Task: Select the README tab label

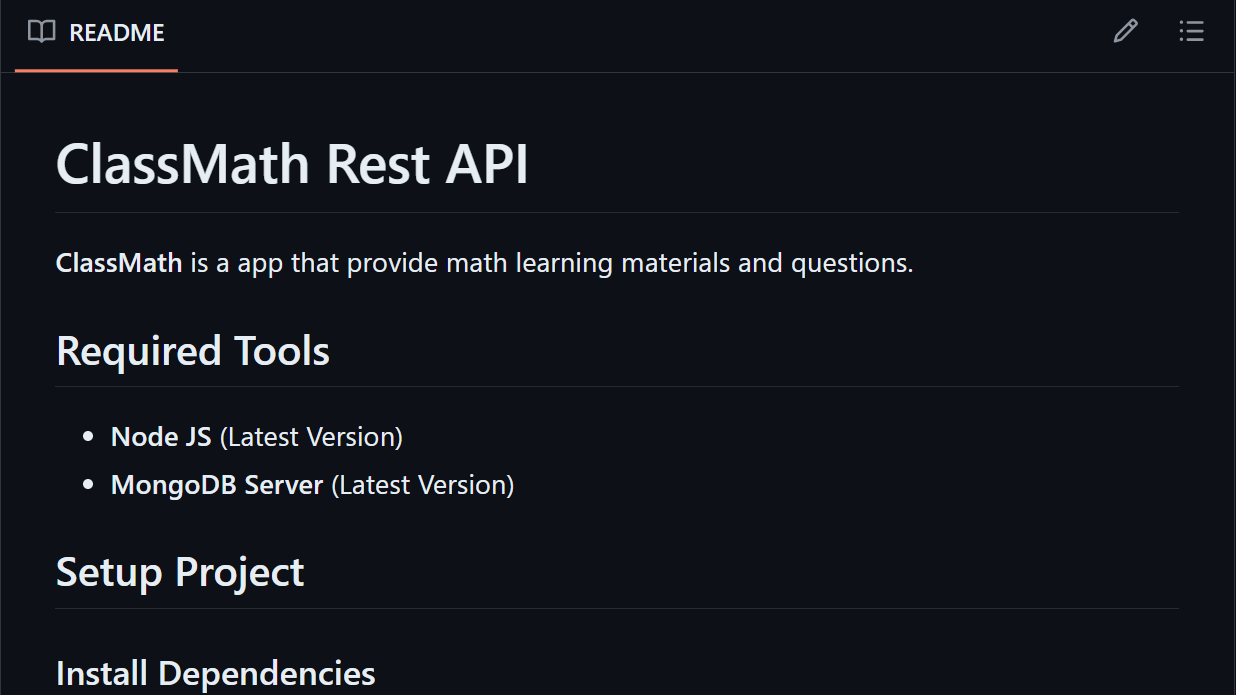Action: [115, 31]
